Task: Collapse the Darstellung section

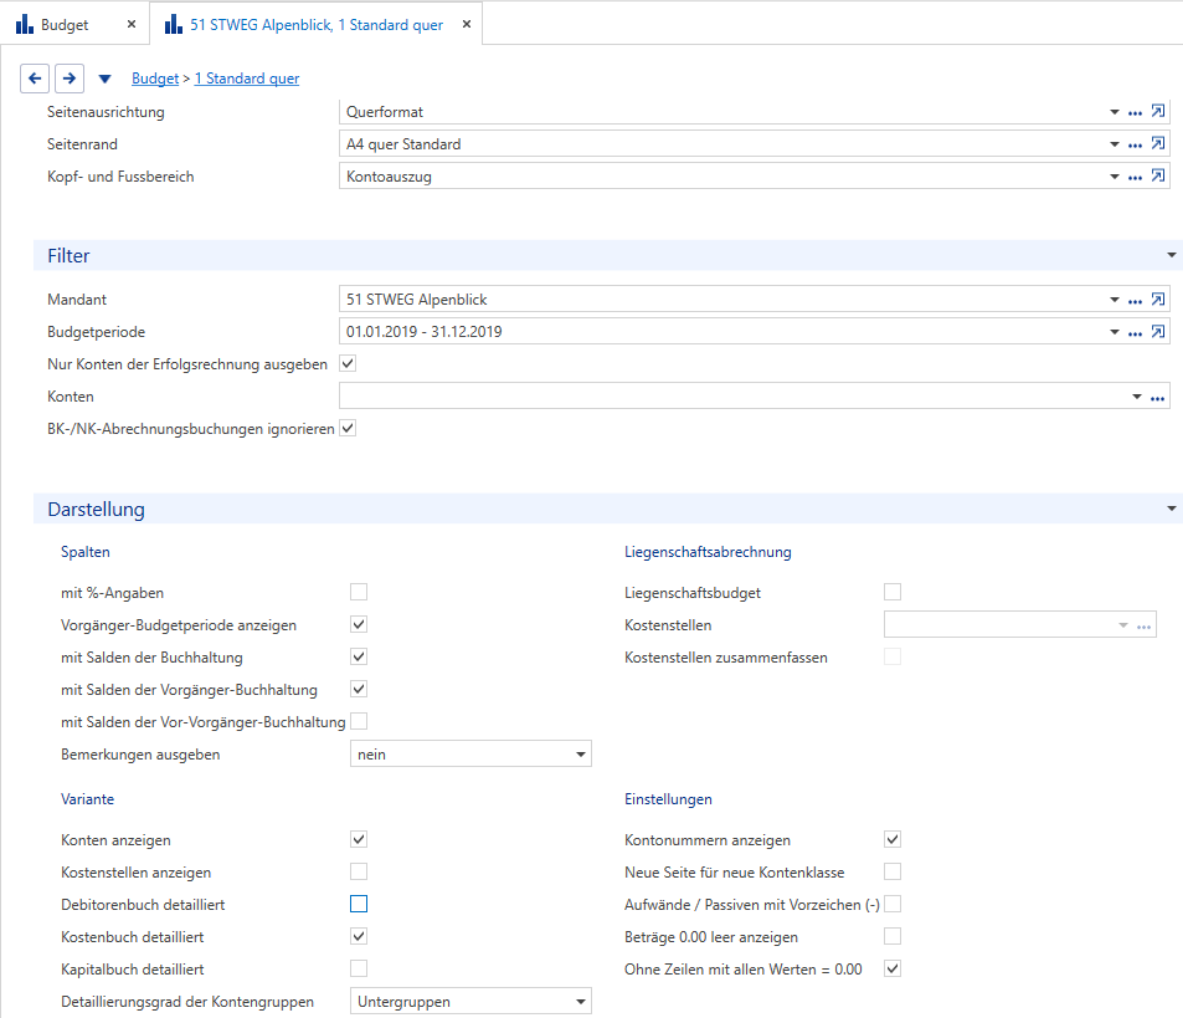Action: pyautogui.click(x=1171, y=509)
